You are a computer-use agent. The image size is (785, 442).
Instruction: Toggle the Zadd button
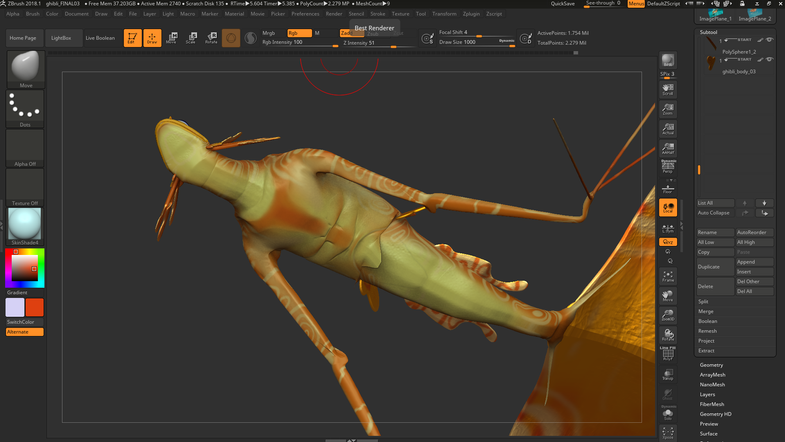tap(351, 33)
